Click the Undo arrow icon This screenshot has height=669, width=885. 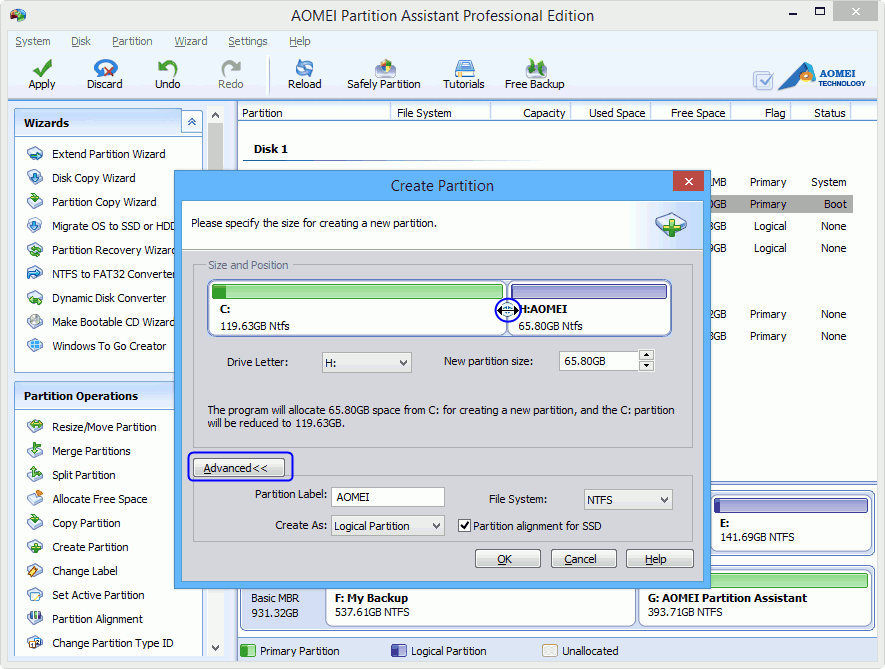point(167,68)
